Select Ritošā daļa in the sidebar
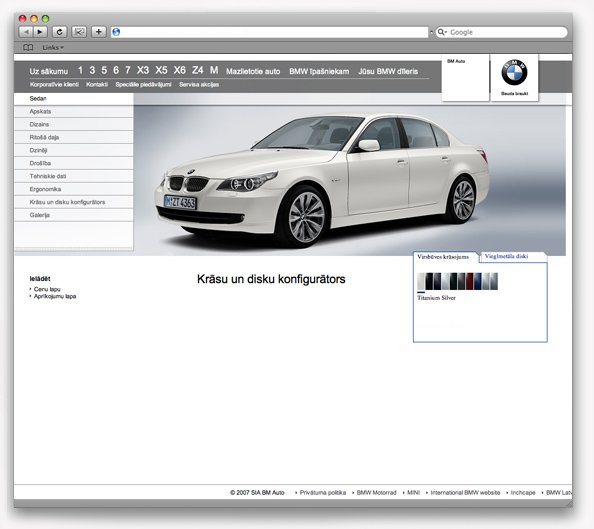The image size is (594, 529). pyautogui.click(x=73, y=137)
